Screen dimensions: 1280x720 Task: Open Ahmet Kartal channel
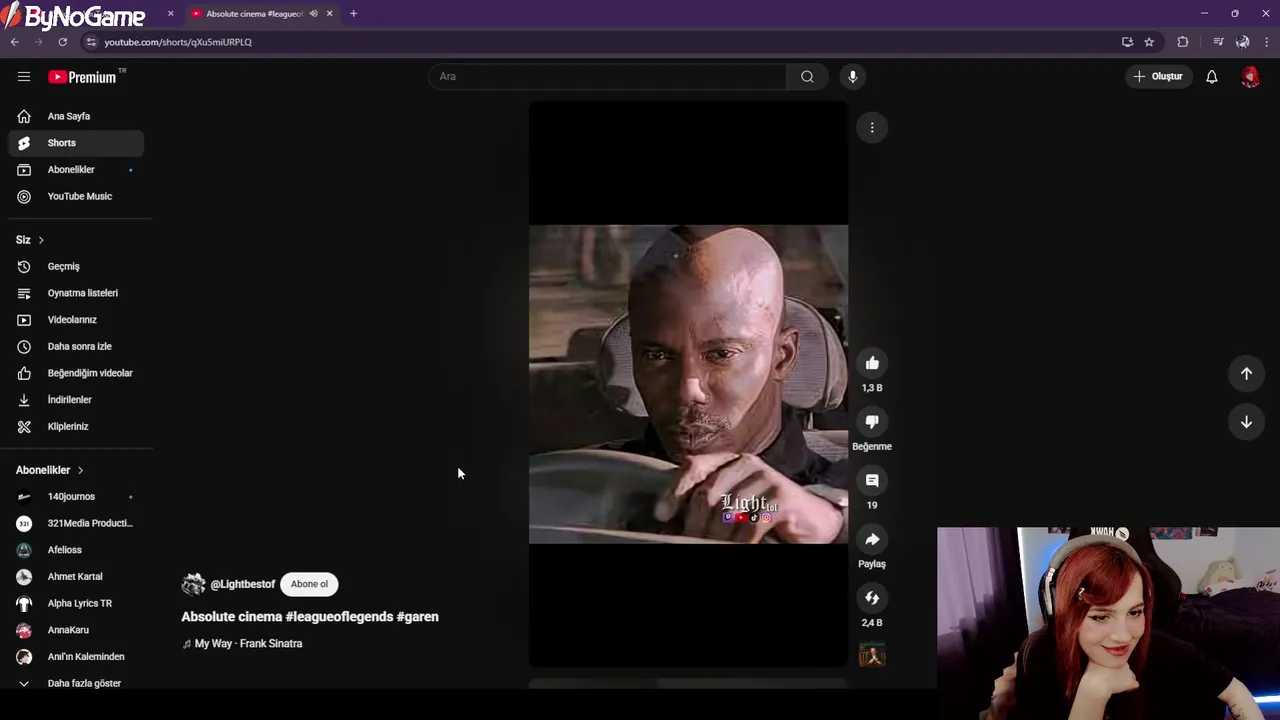coord(76,576)
